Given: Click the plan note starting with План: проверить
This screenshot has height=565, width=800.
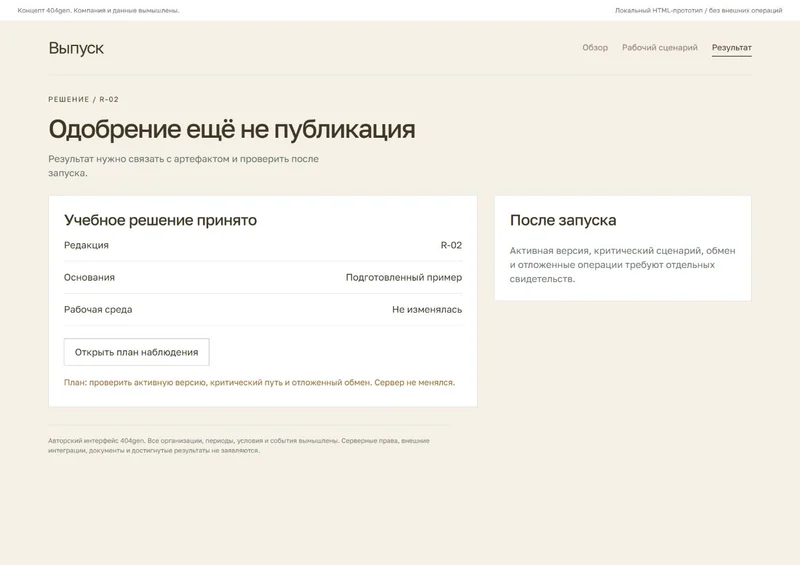Looking at the screenshot, I should click(259, 382).
